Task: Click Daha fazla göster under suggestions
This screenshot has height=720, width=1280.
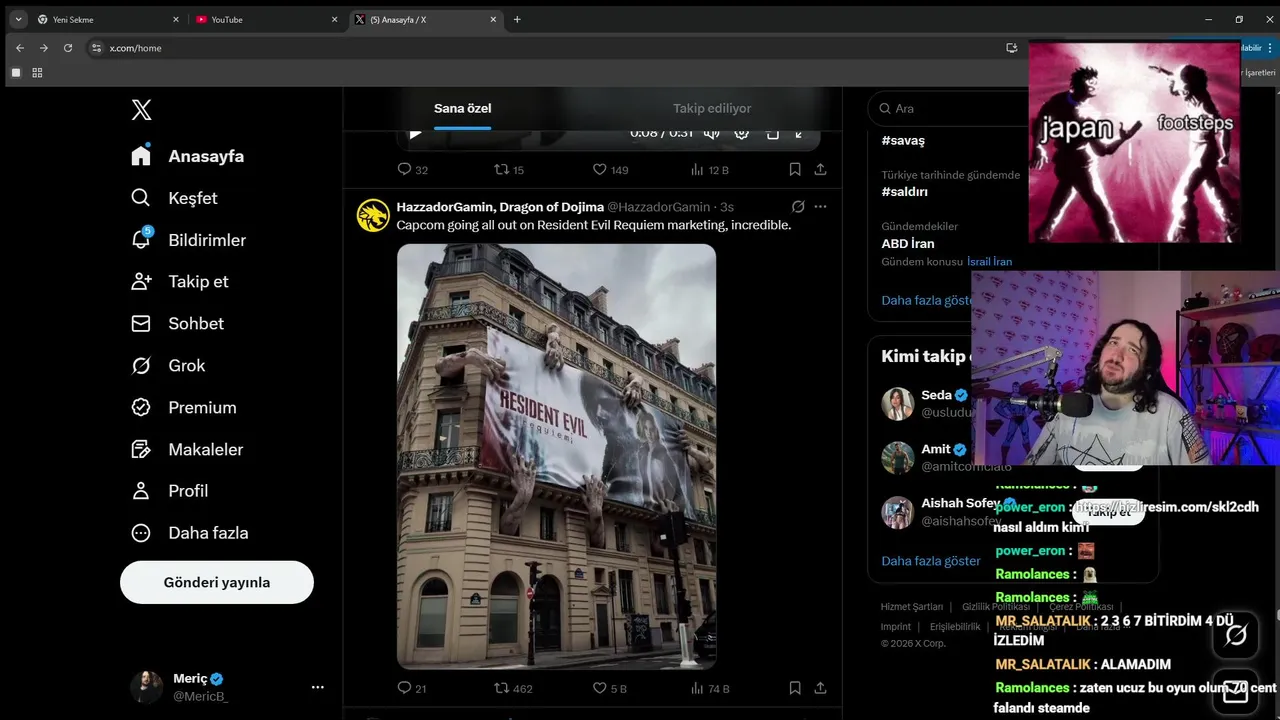Action: tap(931, 561)
